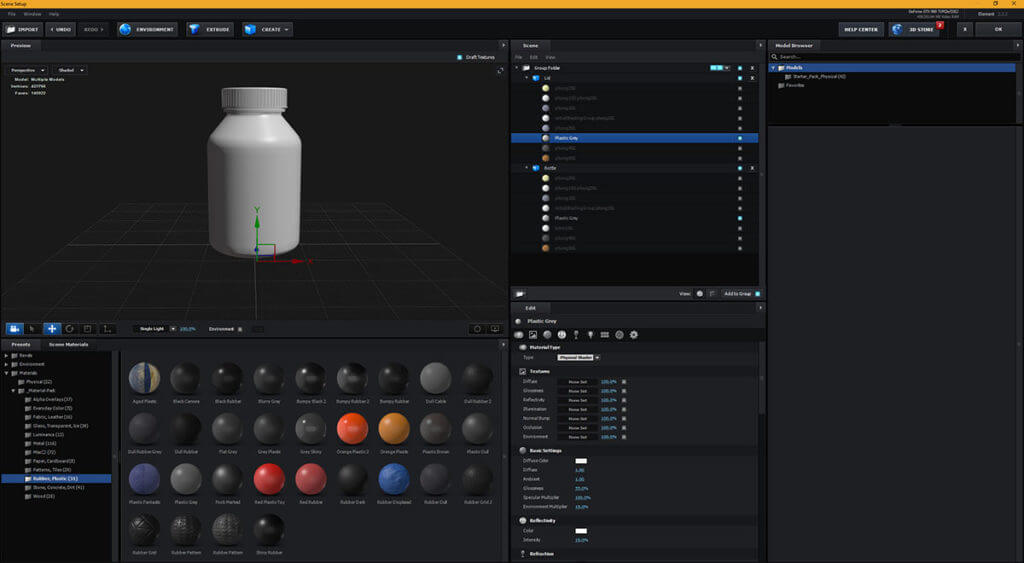Viewport: 1024px width, 563px height.
Task: Open the Starter_Pack_Physical folder
Action: [815, 76]
